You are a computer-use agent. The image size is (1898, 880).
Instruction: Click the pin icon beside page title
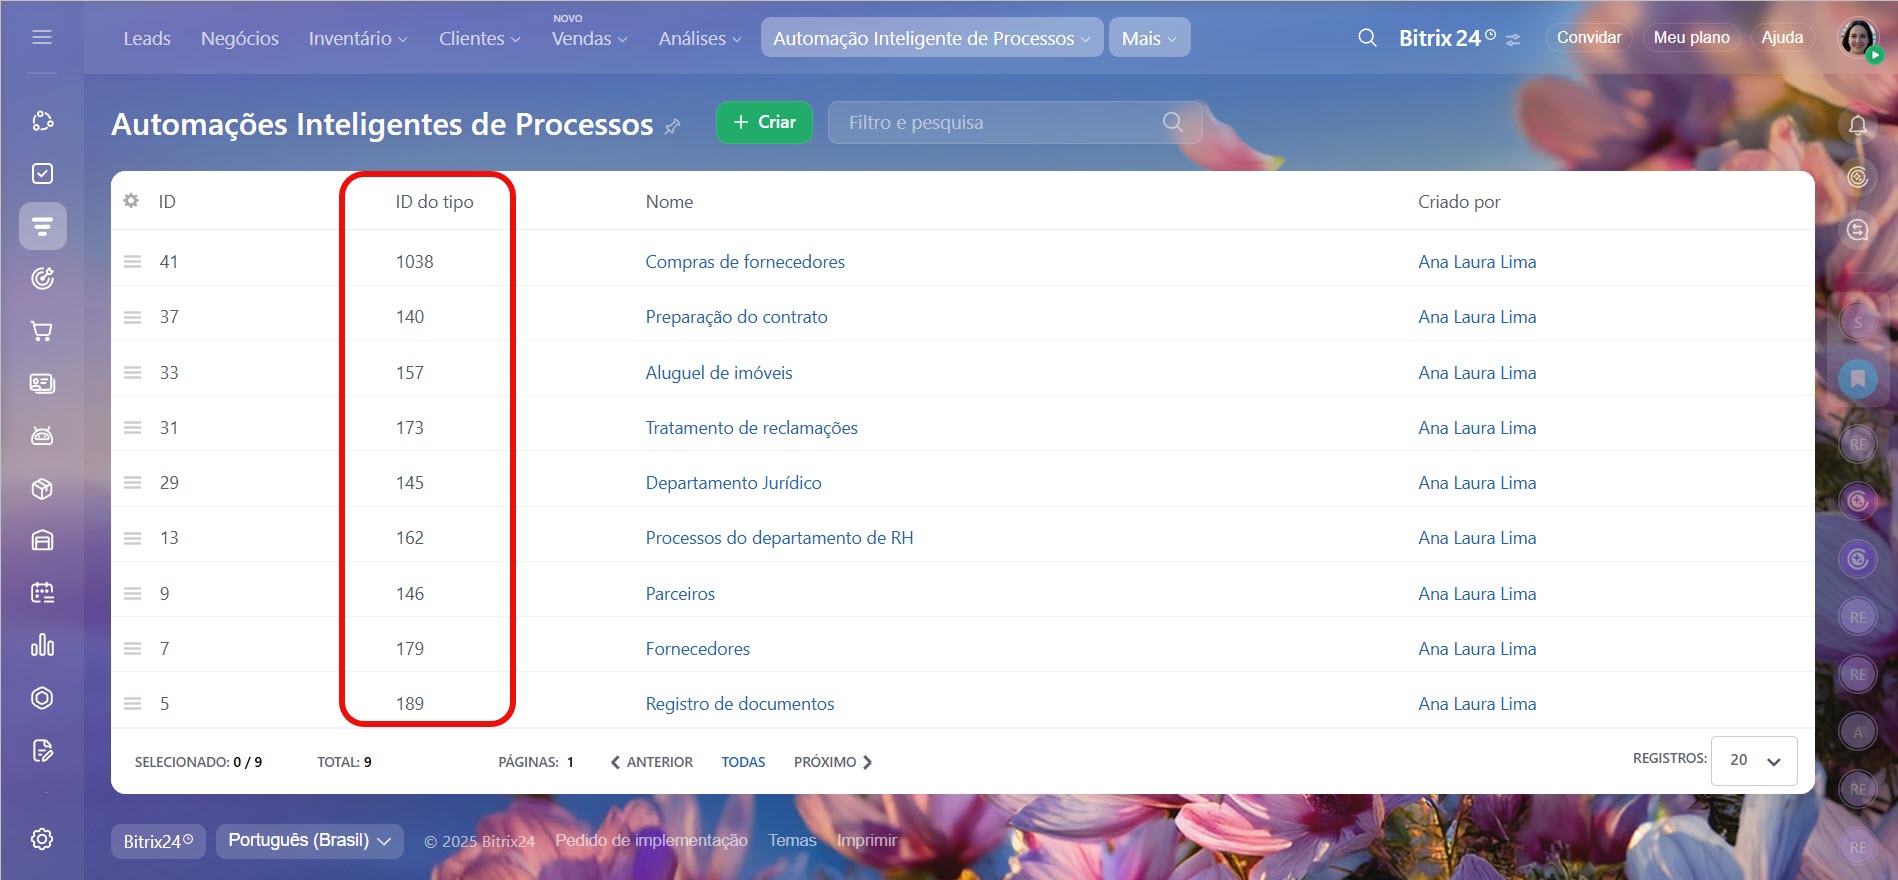pos(673,126)
